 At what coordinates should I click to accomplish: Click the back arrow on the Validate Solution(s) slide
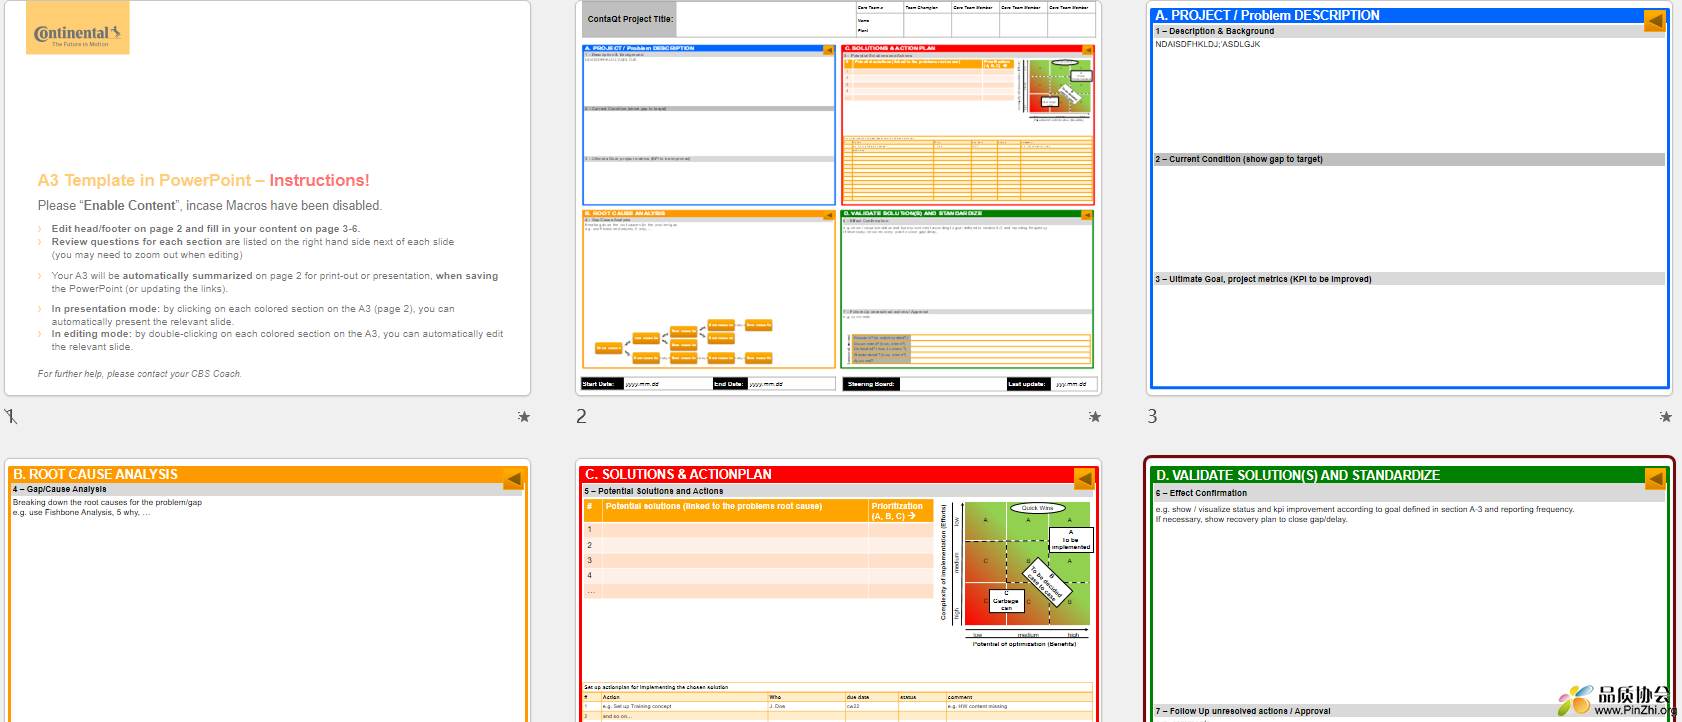(1655, 479)
